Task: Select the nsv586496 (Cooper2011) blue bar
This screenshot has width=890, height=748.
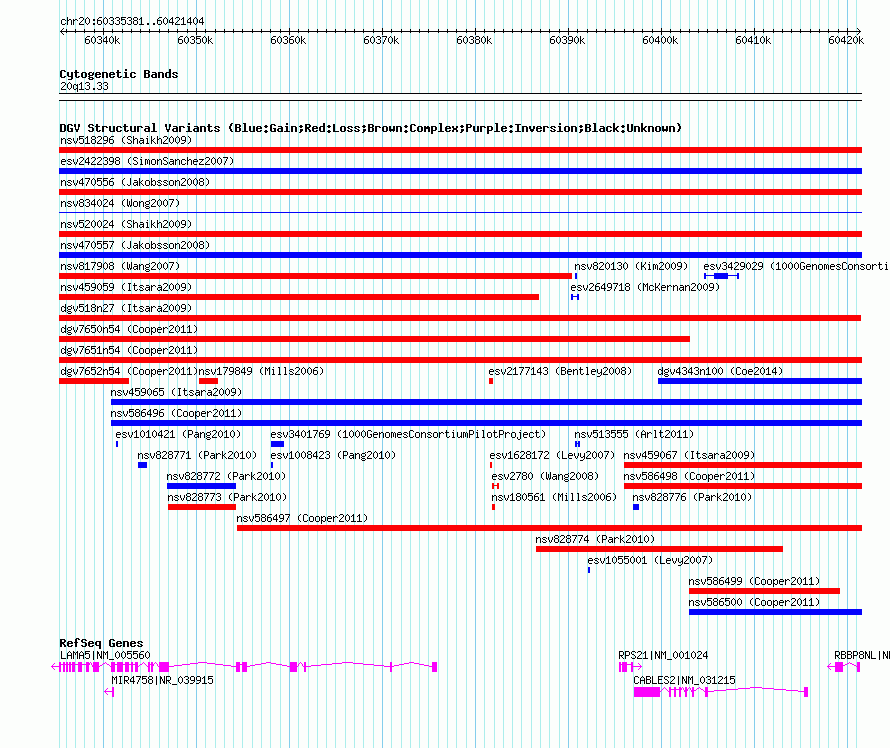Action: pyautogui.click(x=486, y=423)
